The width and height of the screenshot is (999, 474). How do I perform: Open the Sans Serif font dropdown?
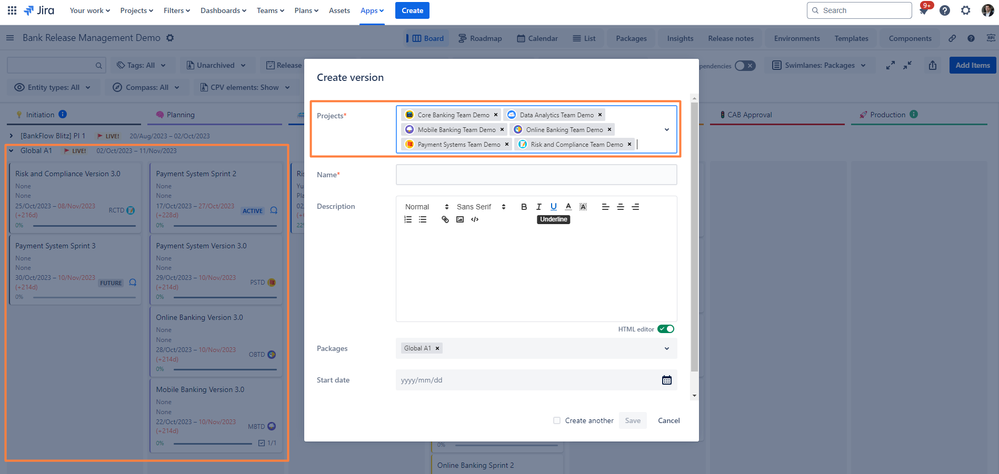click(480, 206)
